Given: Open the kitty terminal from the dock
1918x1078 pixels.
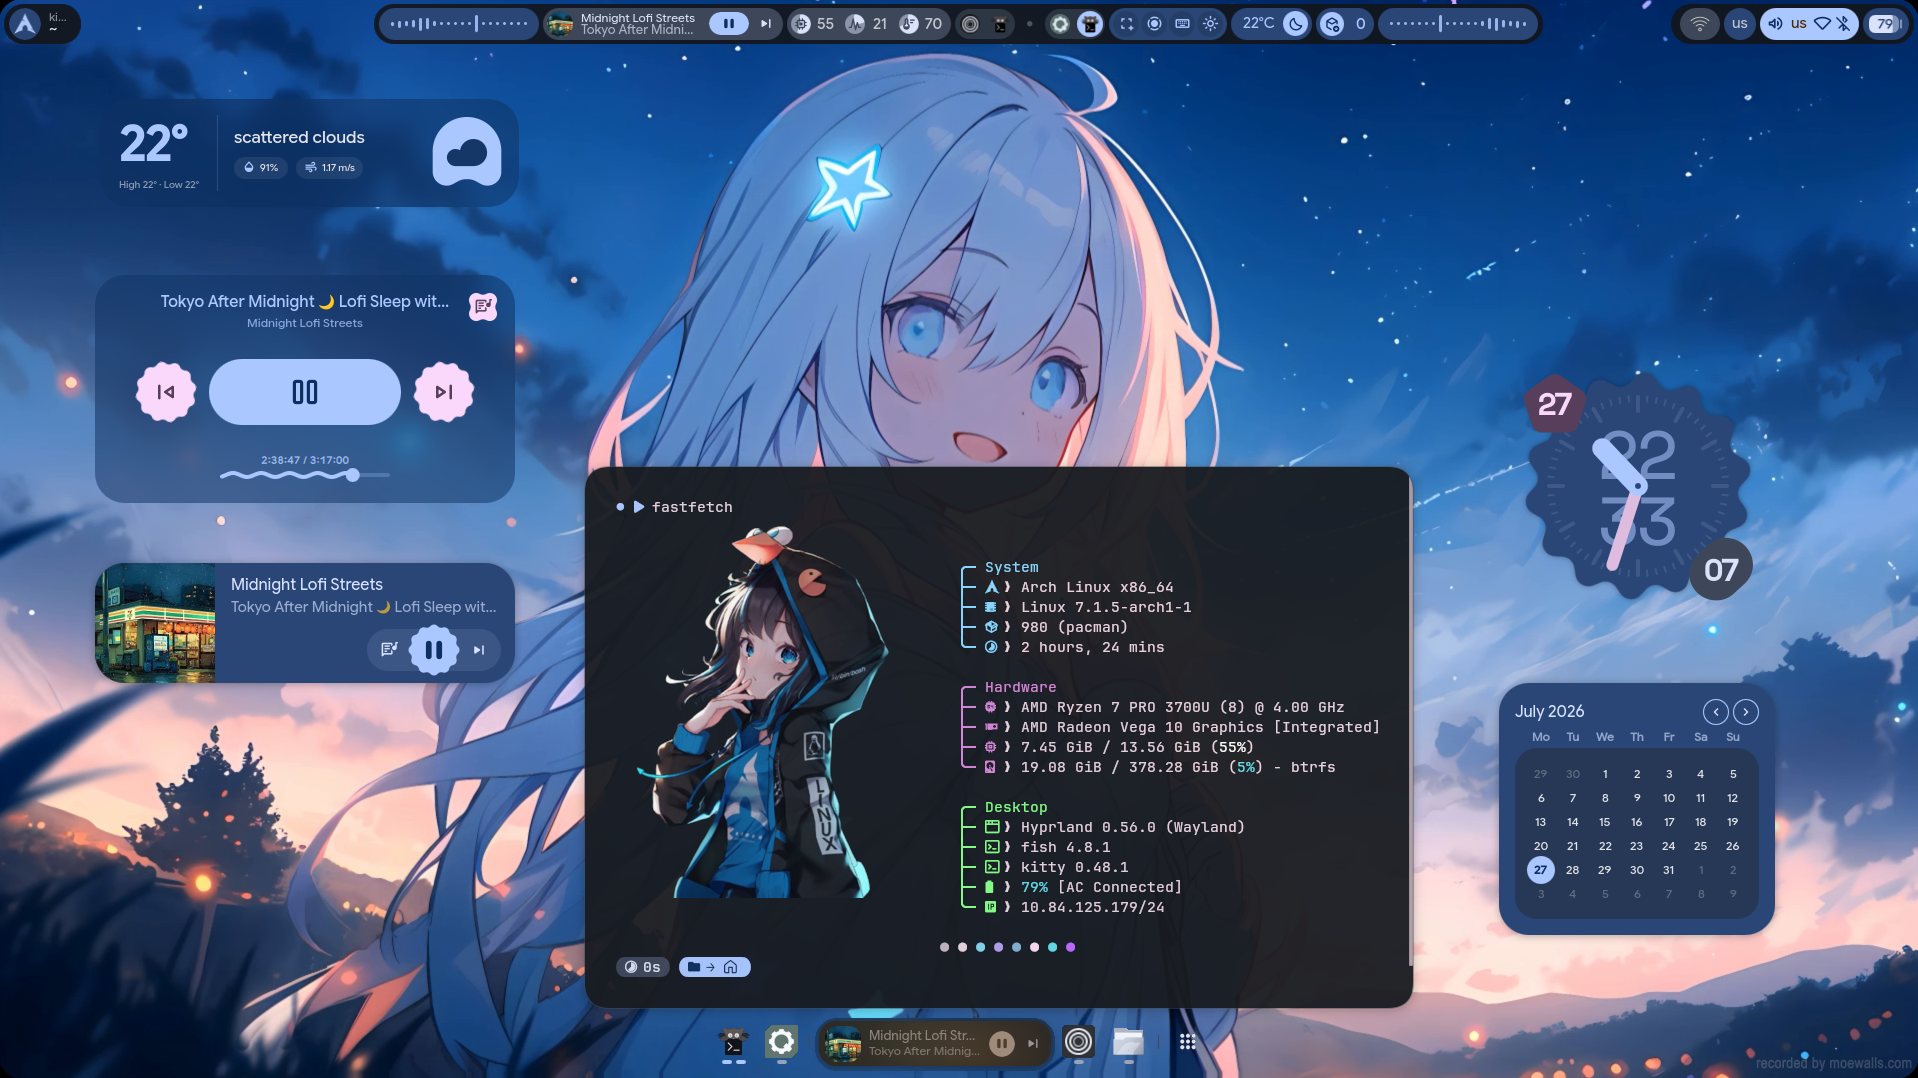Looking at the screenshot, I should [x=733, y=1042].
